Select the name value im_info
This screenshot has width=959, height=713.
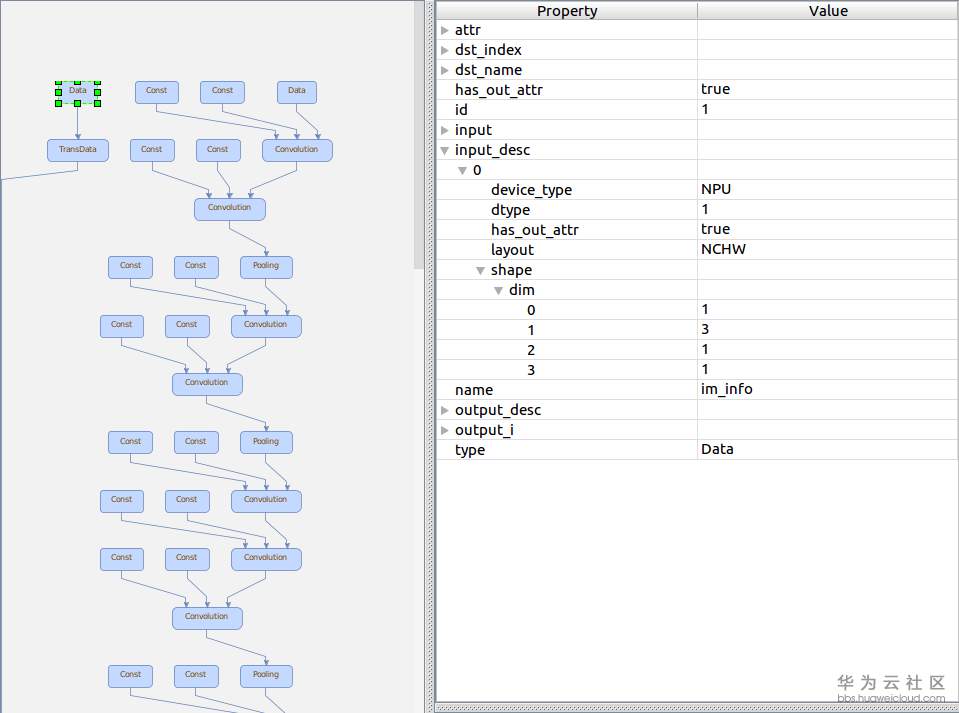[727, 389]
